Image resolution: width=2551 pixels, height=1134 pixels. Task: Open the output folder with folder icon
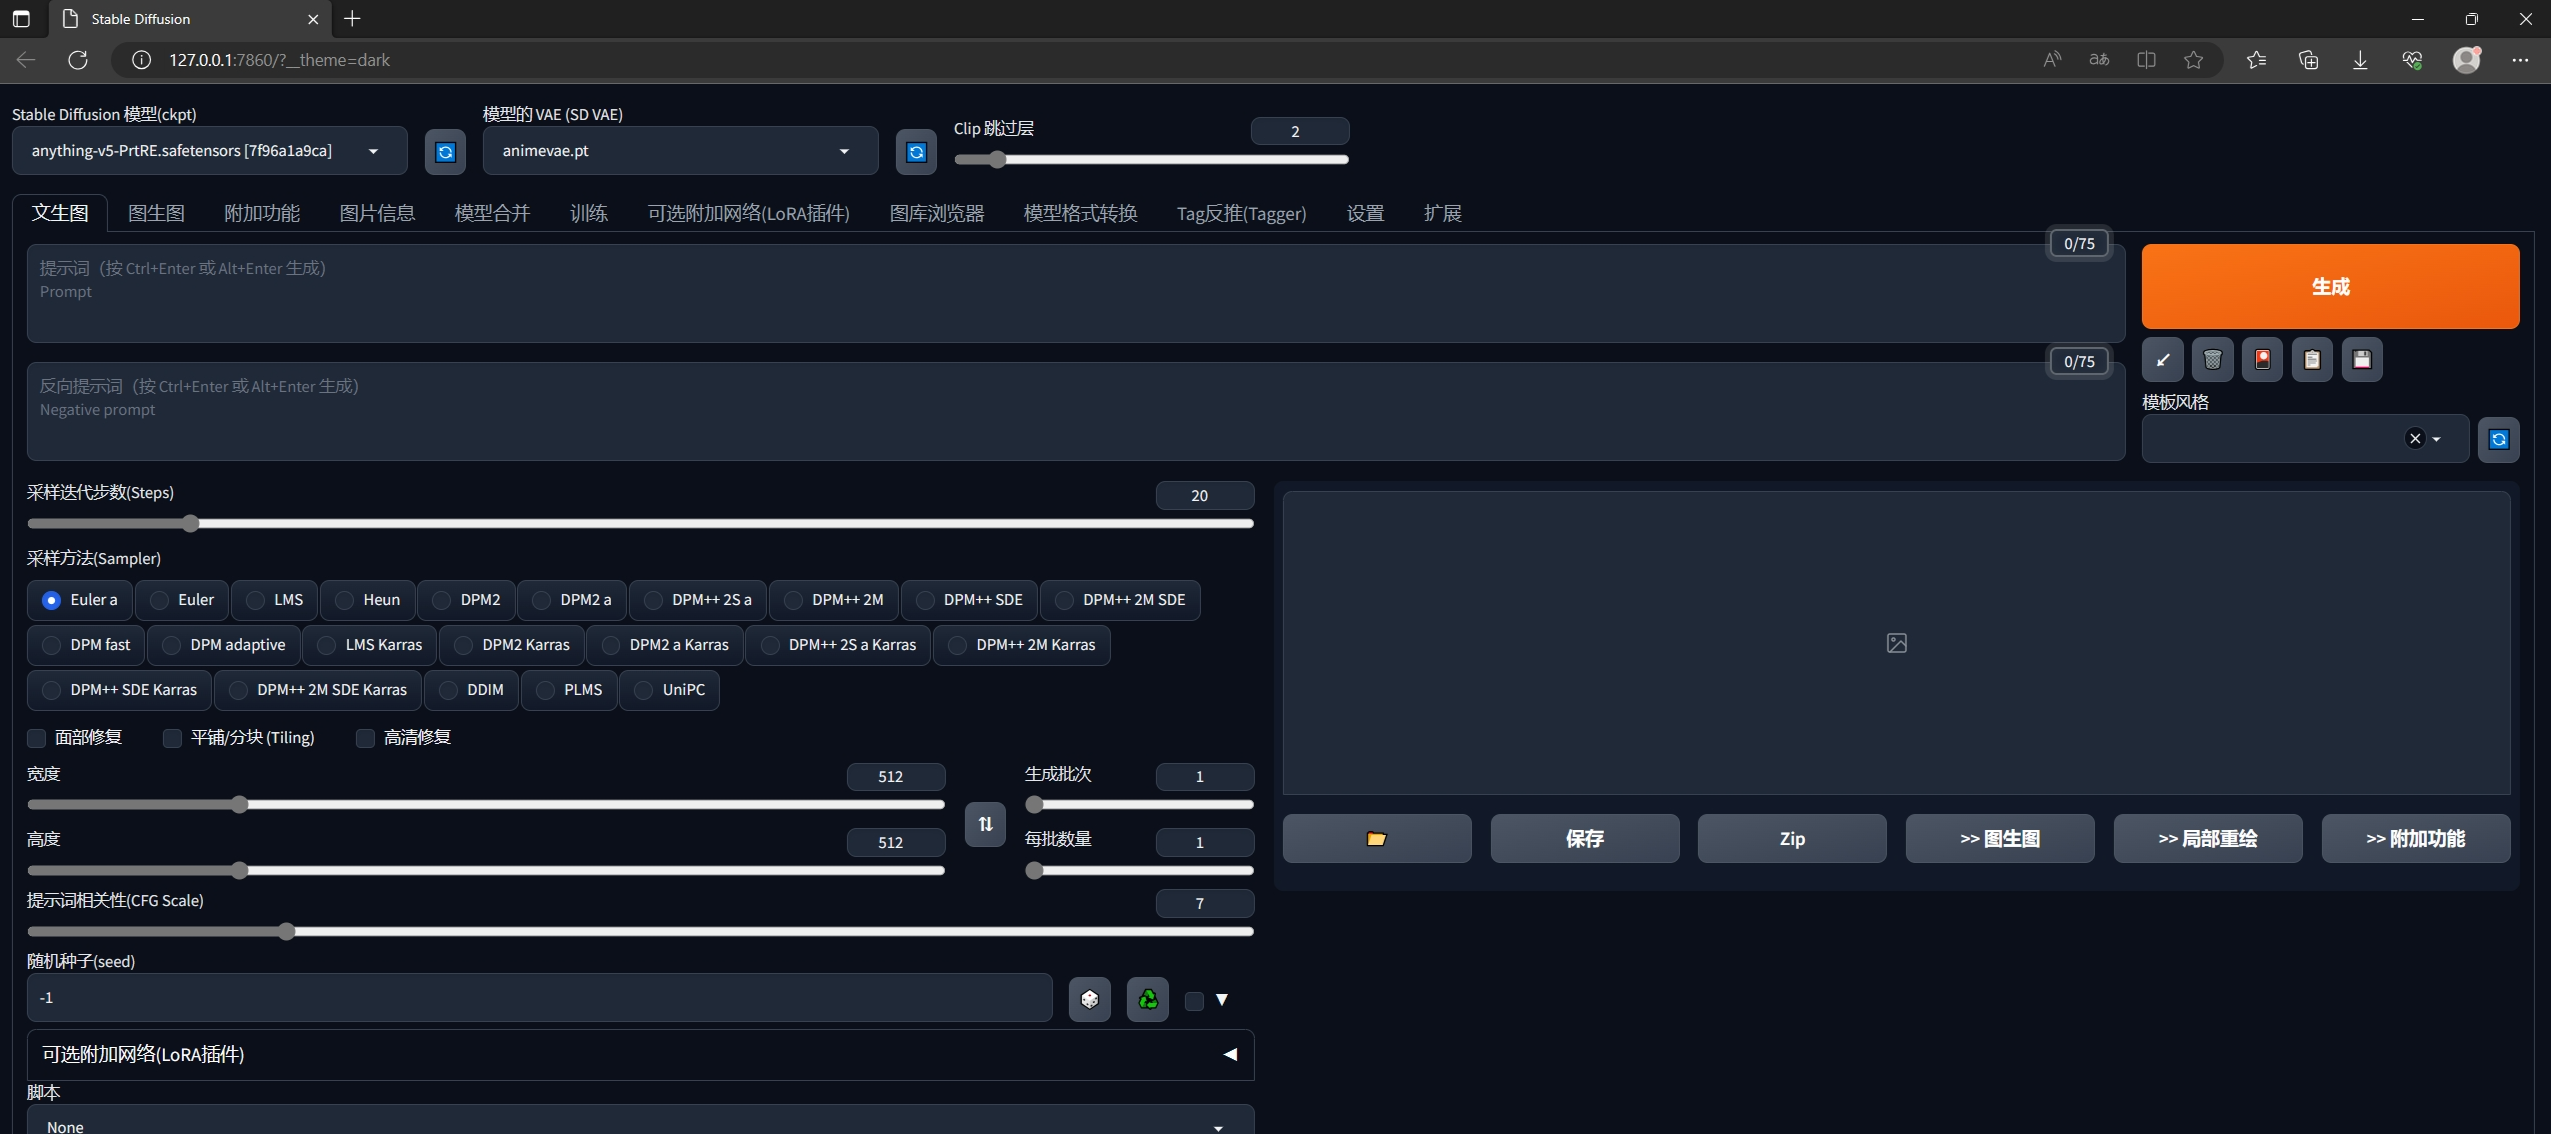(x=1377, y=839)
